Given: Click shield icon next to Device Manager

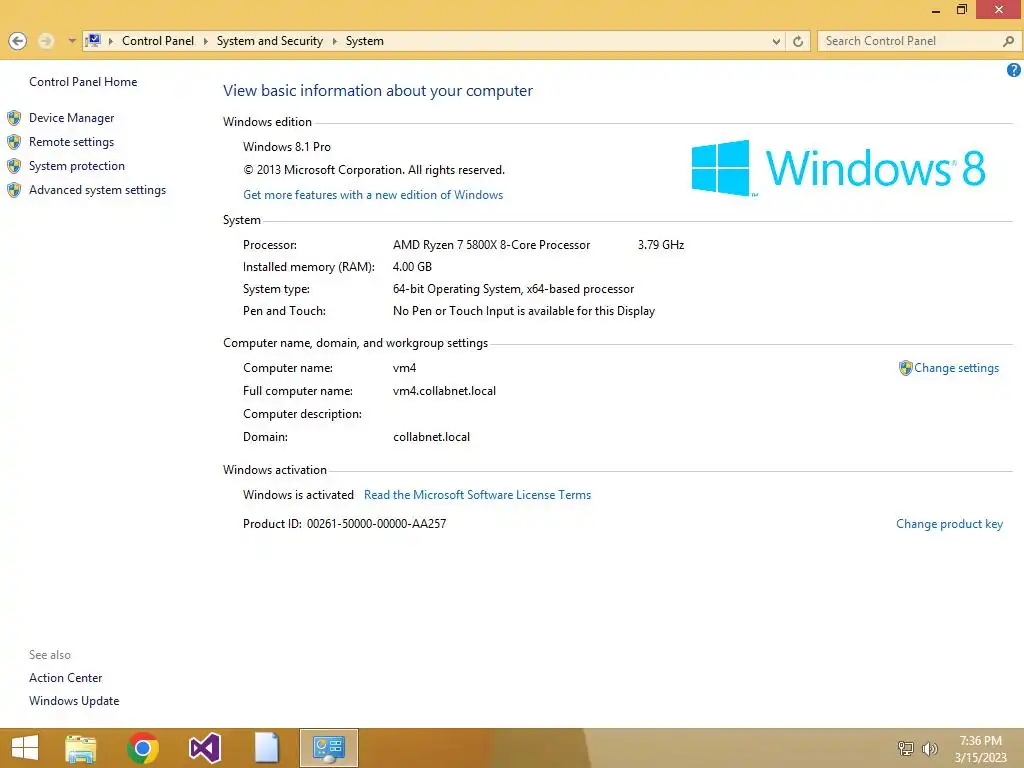Looking at the screenshot, I should click(14, 118).
